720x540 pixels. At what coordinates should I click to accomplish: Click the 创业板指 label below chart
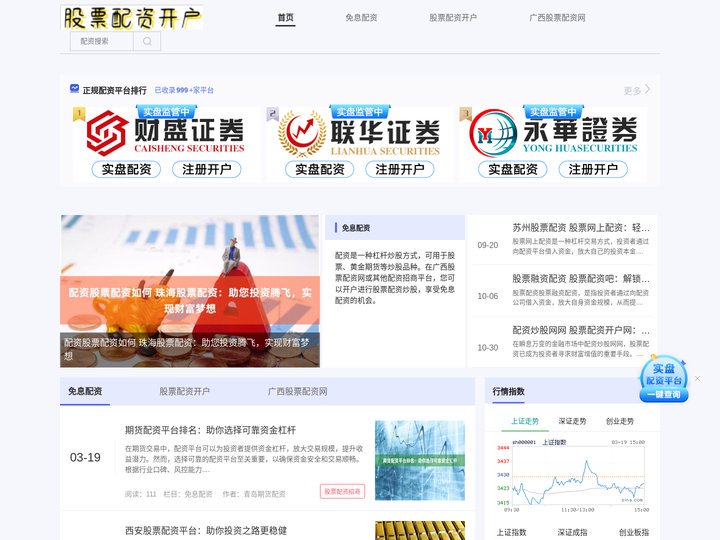pos(634,533)
